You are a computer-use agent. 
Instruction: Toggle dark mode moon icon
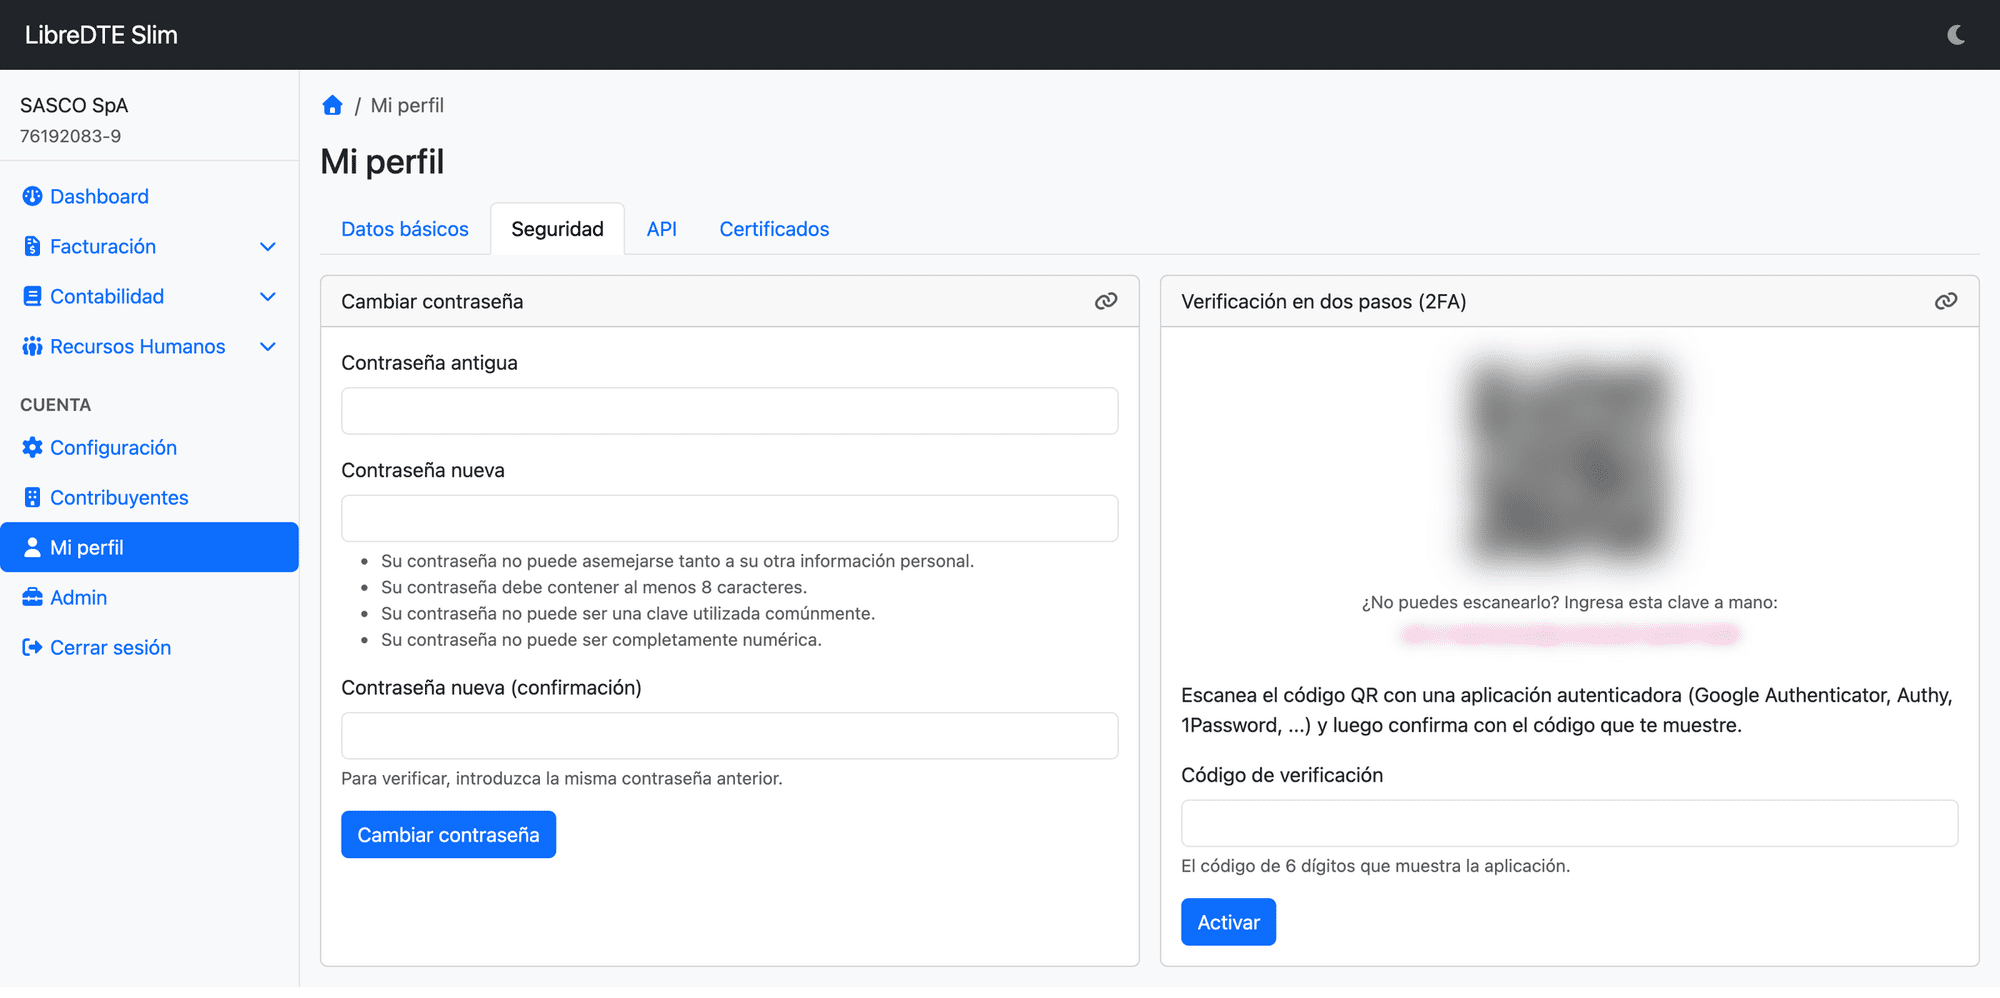(1956, 35)
